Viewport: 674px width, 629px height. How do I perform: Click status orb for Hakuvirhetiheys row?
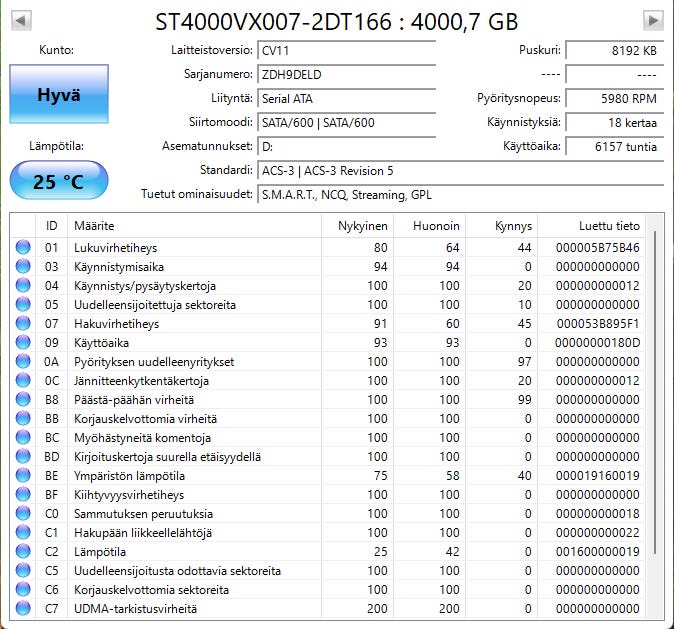[23, 323]
